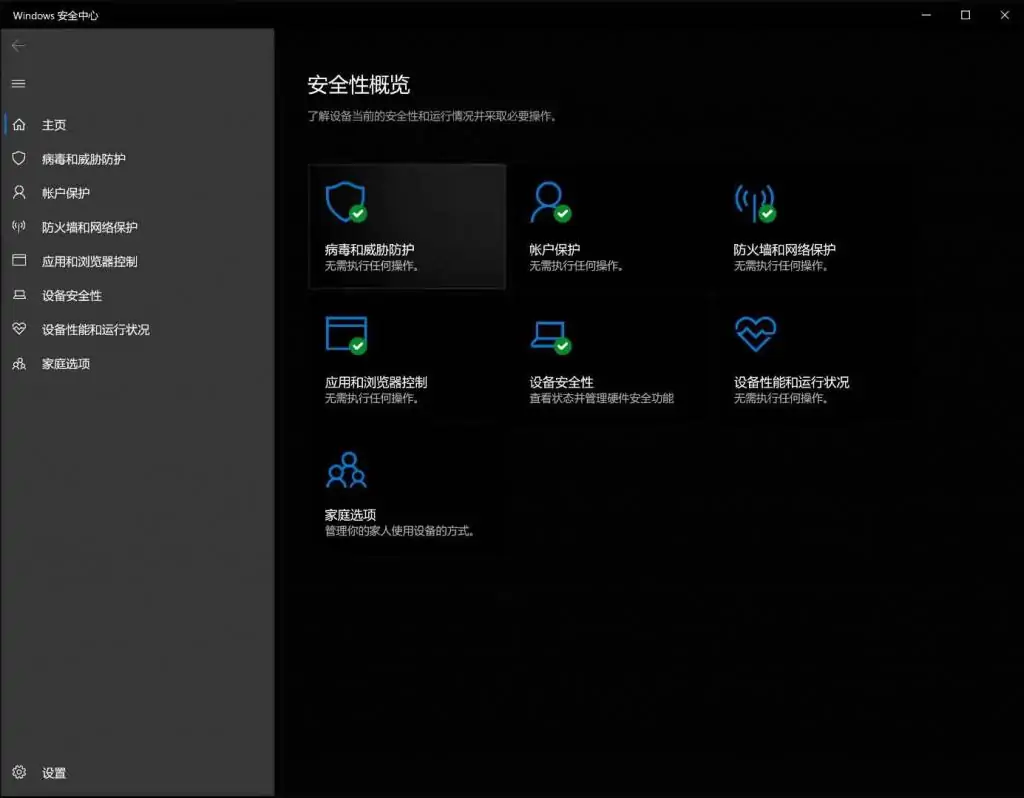Click the 主页 home icon in sidebar

coord(18,124)
